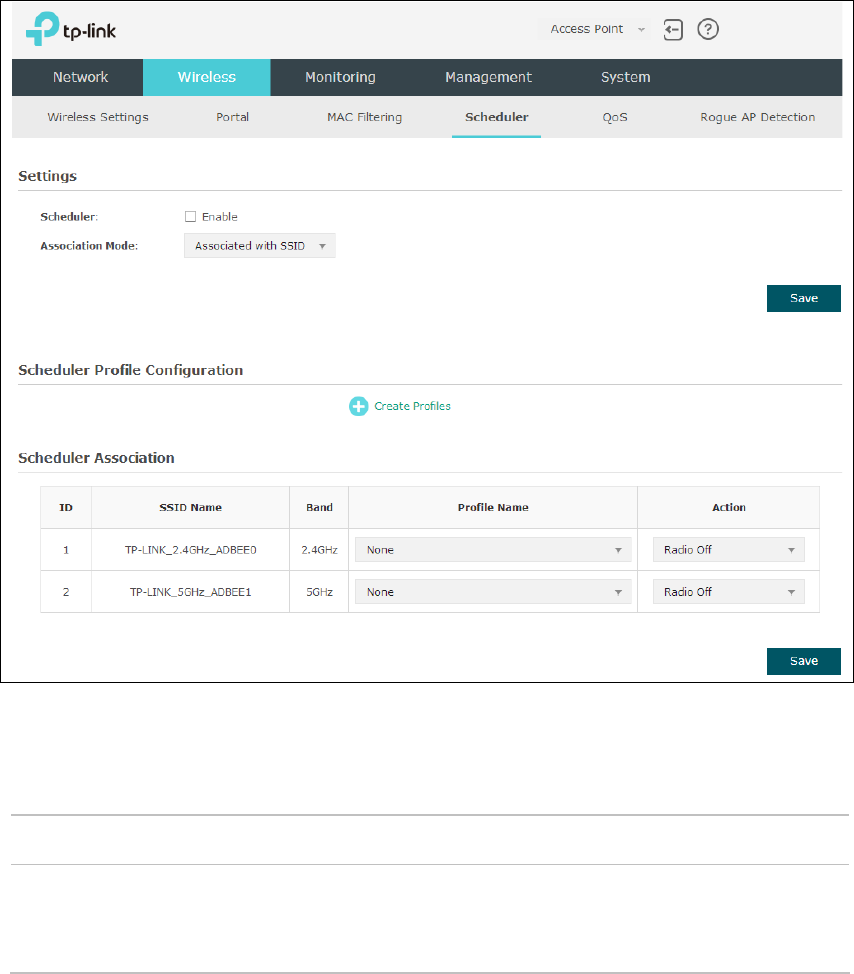
Task: Select the Scheduler sub-tab
Action: 496,117
